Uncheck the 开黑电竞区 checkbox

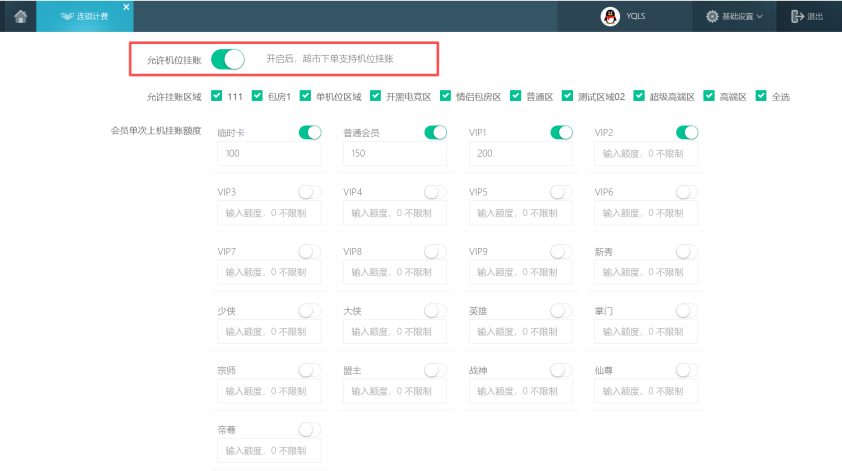[375, 96]
